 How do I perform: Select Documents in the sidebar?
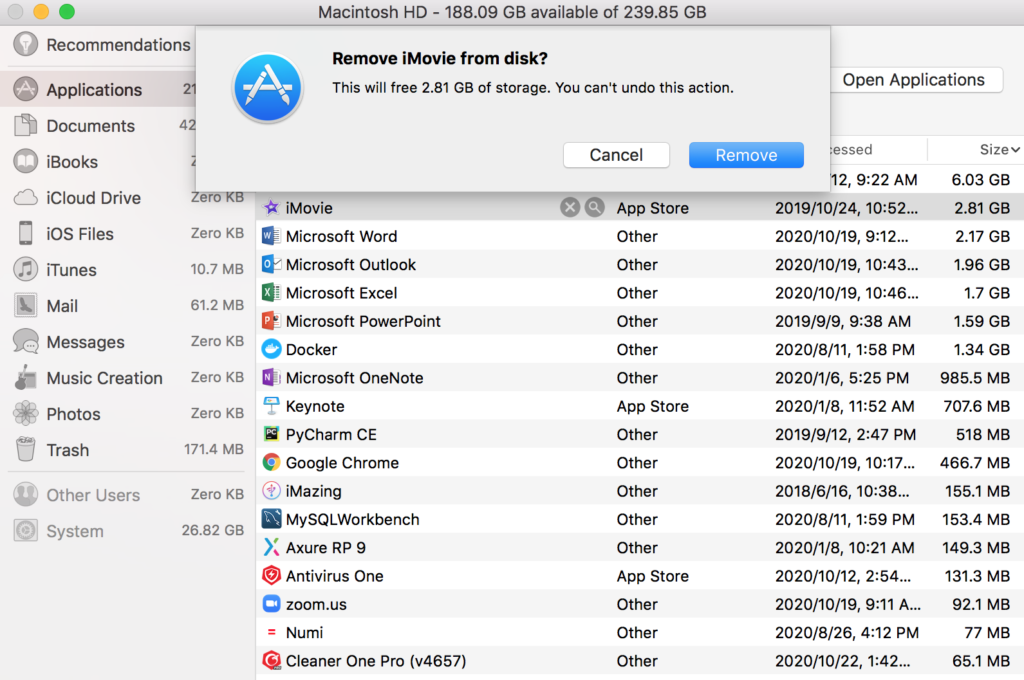pos(90,126)
